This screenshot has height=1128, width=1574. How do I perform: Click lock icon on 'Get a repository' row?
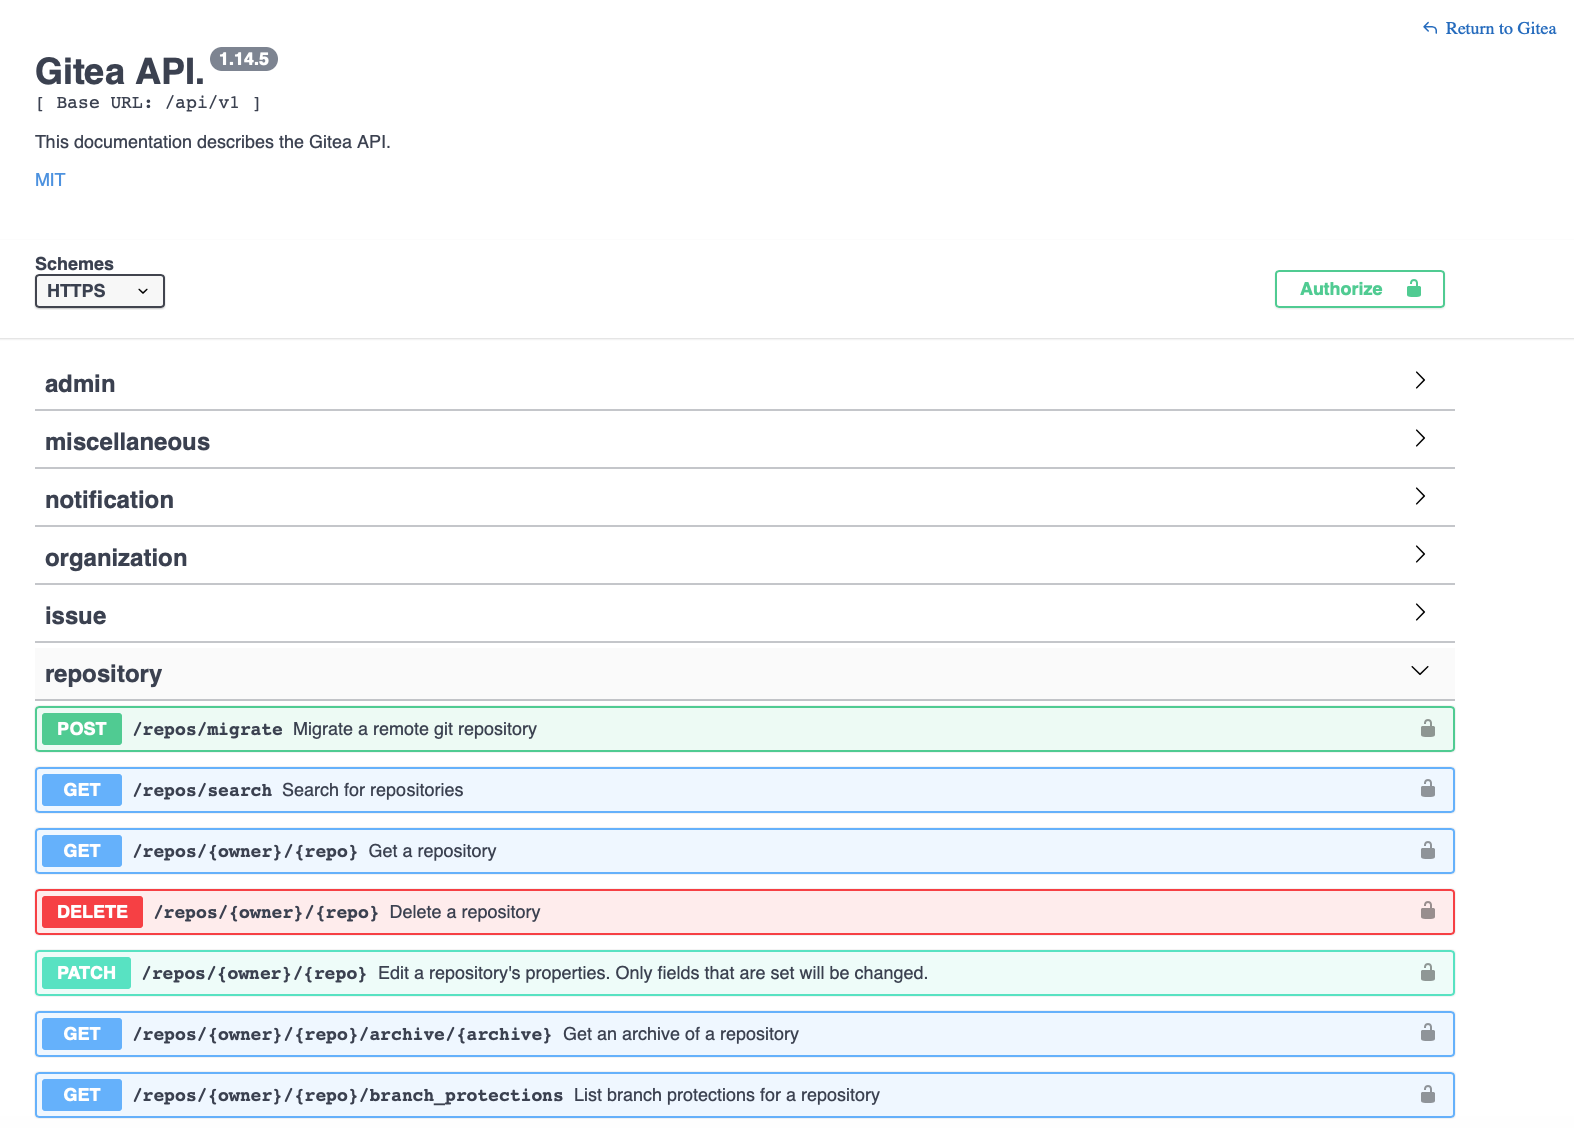[1428, 850]
